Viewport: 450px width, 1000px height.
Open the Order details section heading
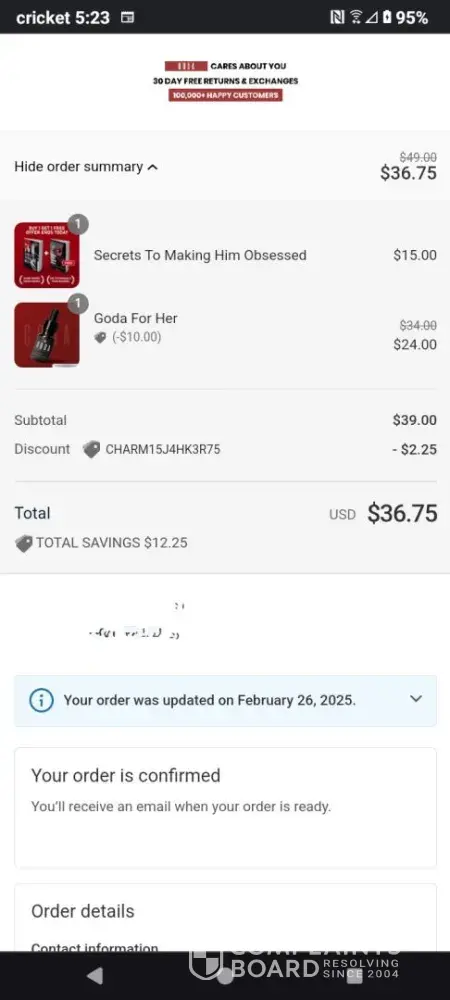[83, 911]
